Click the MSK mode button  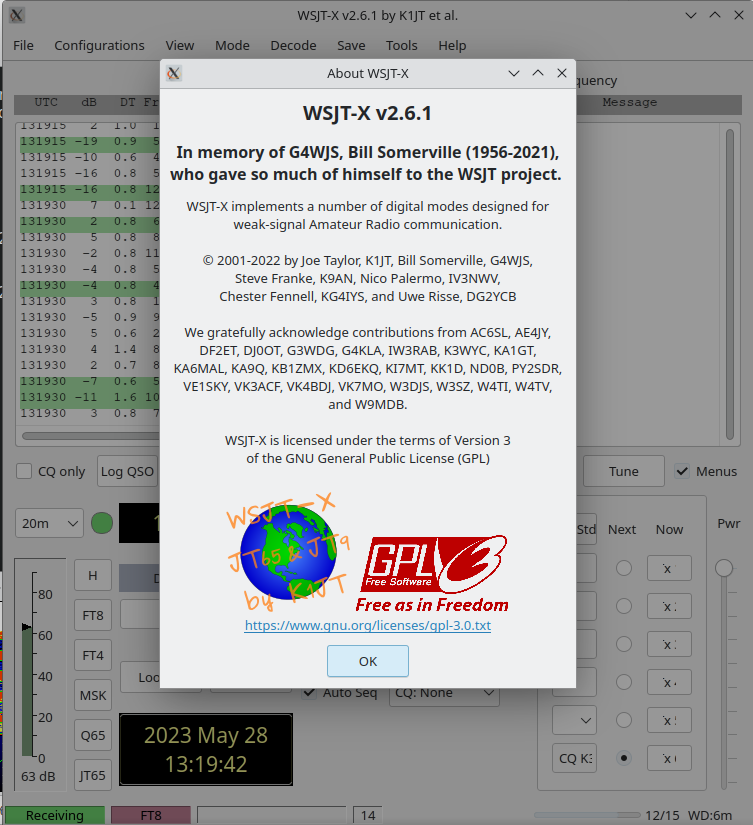tap(93, 695)
